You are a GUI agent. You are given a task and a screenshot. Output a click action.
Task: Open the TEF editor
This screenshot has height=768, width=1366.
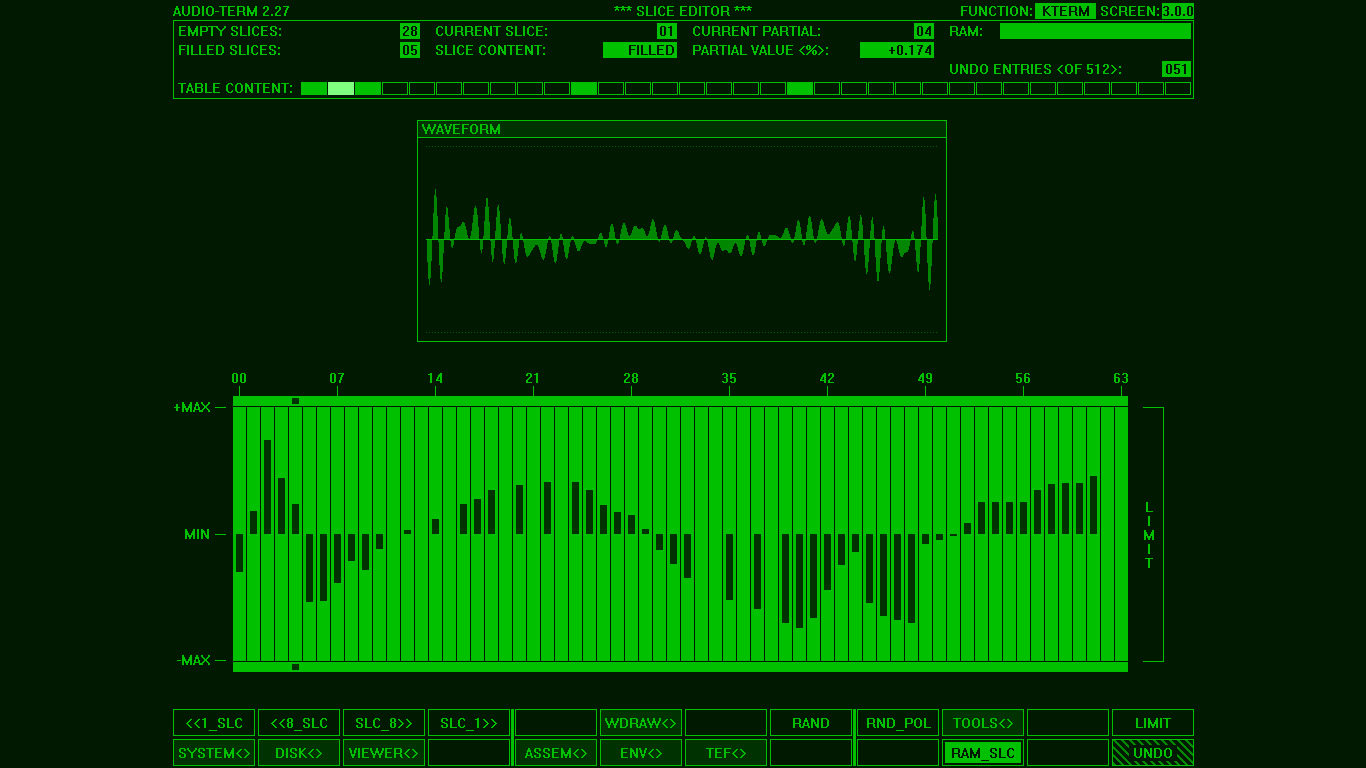[726, 752]
